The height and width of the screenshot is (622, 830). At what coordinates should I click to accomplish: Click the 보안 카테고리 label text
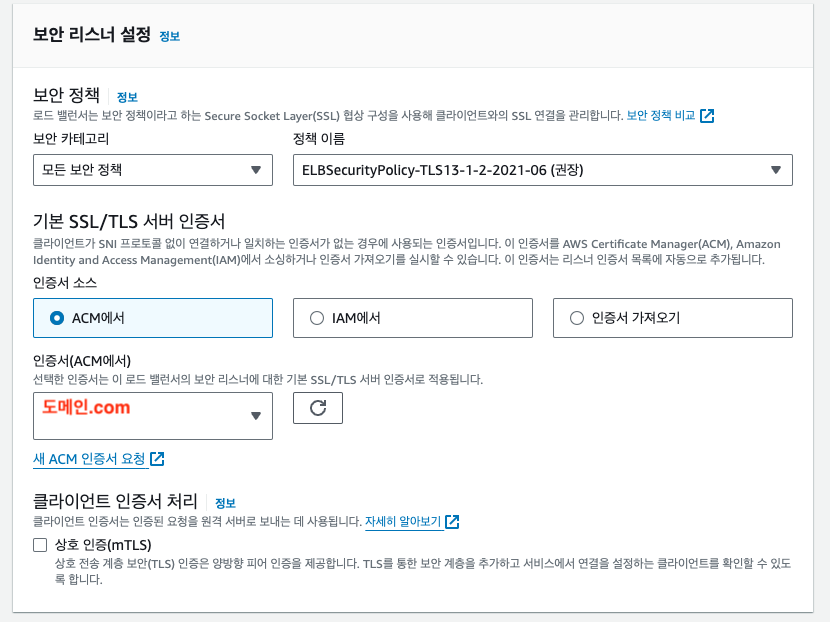tap(71, 139)
